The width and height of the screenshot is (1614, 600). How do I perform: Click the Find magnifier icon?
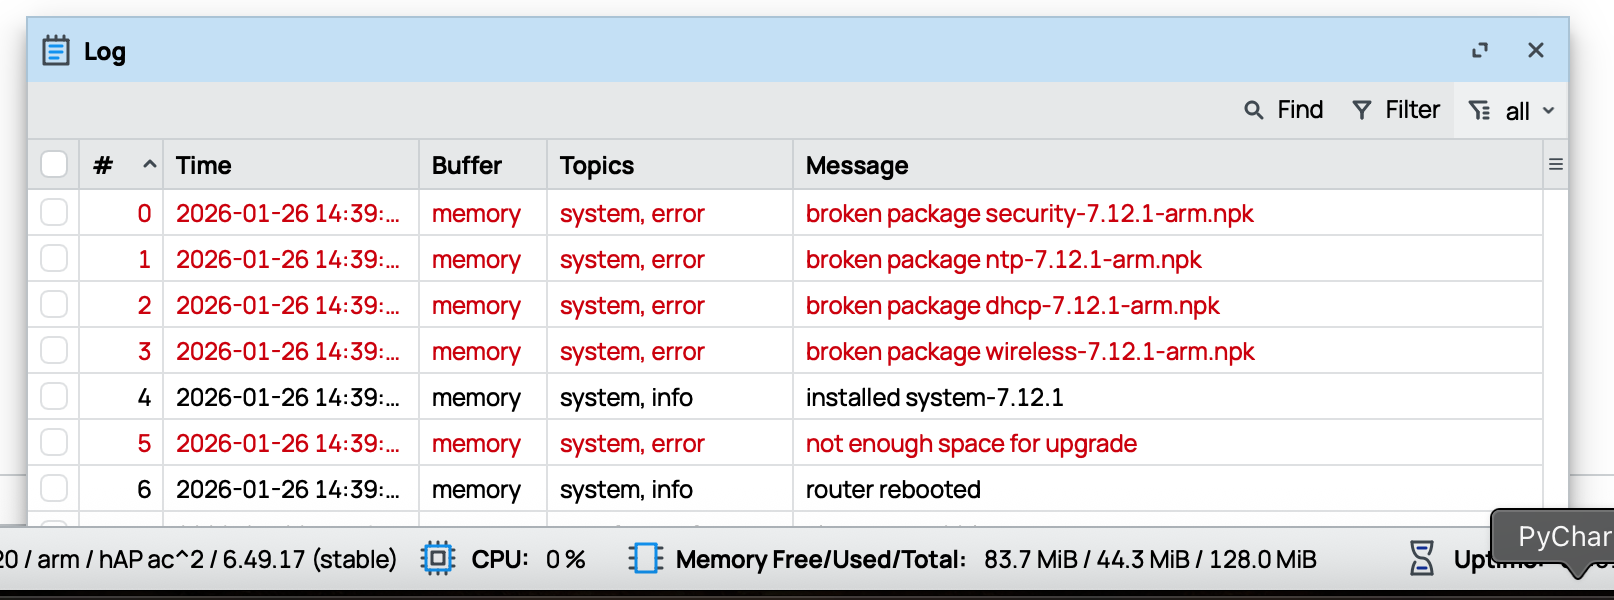[x=1253, y=110]
